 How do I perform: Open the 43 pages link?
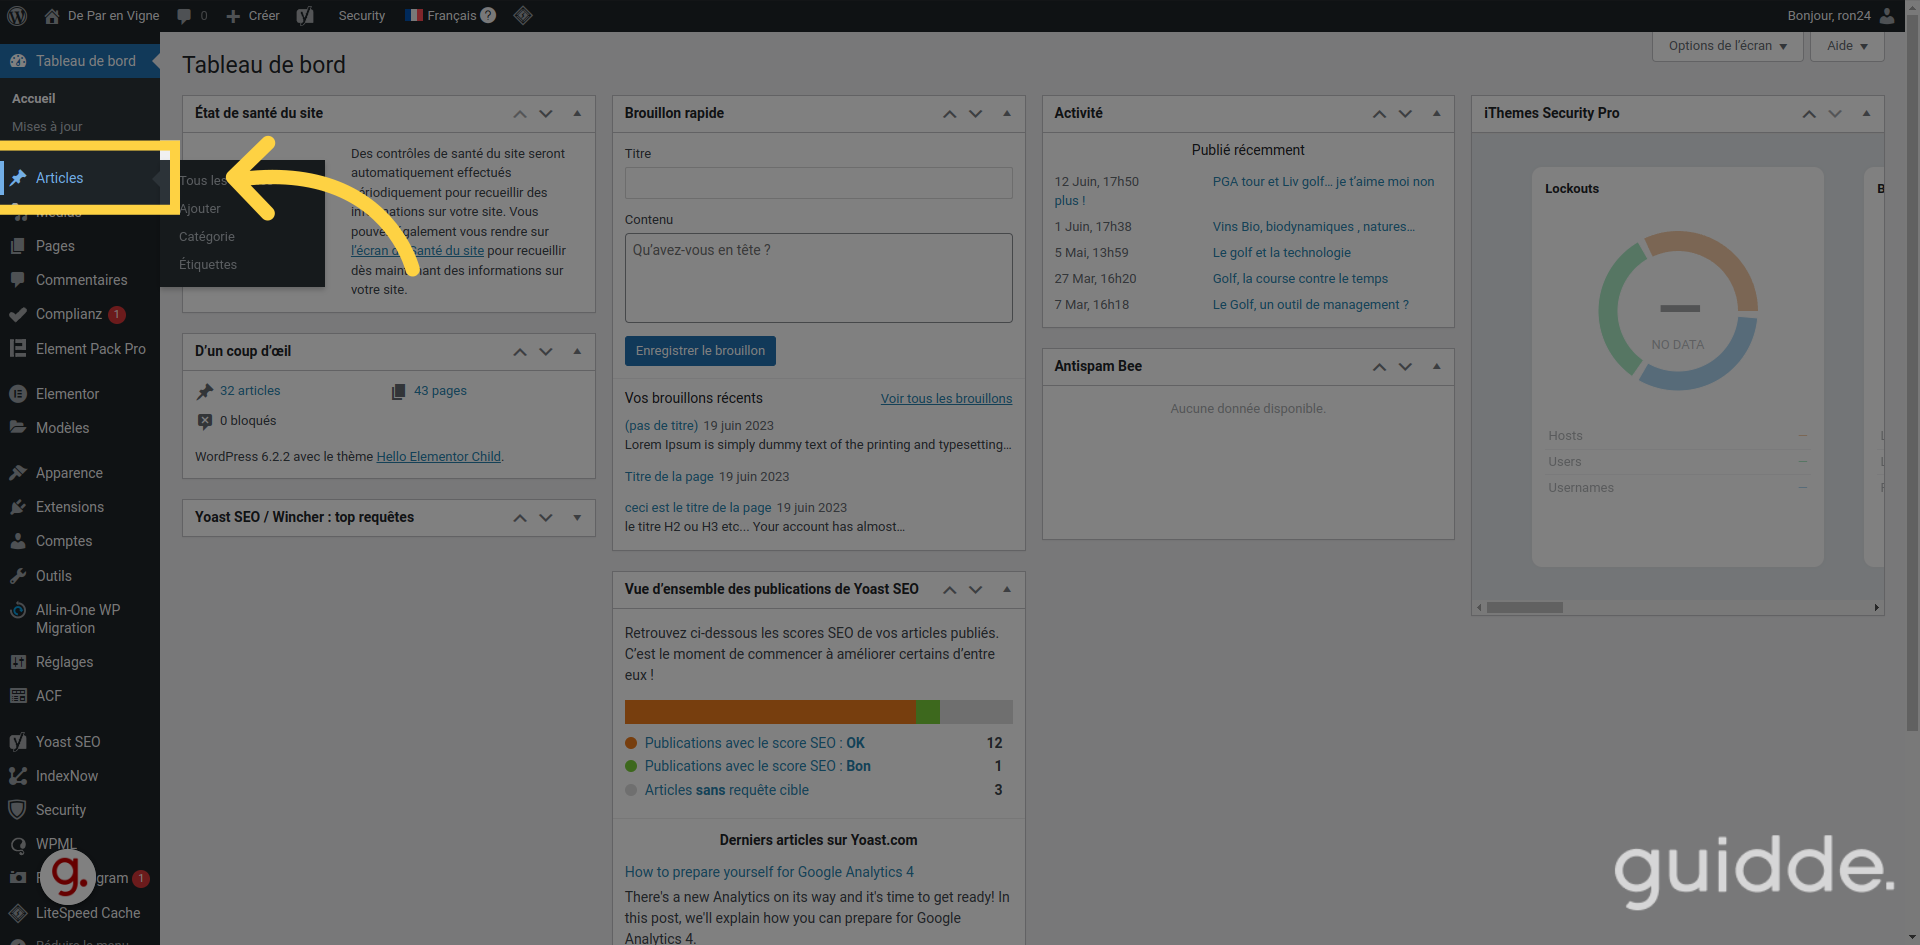tap(440, 391)
